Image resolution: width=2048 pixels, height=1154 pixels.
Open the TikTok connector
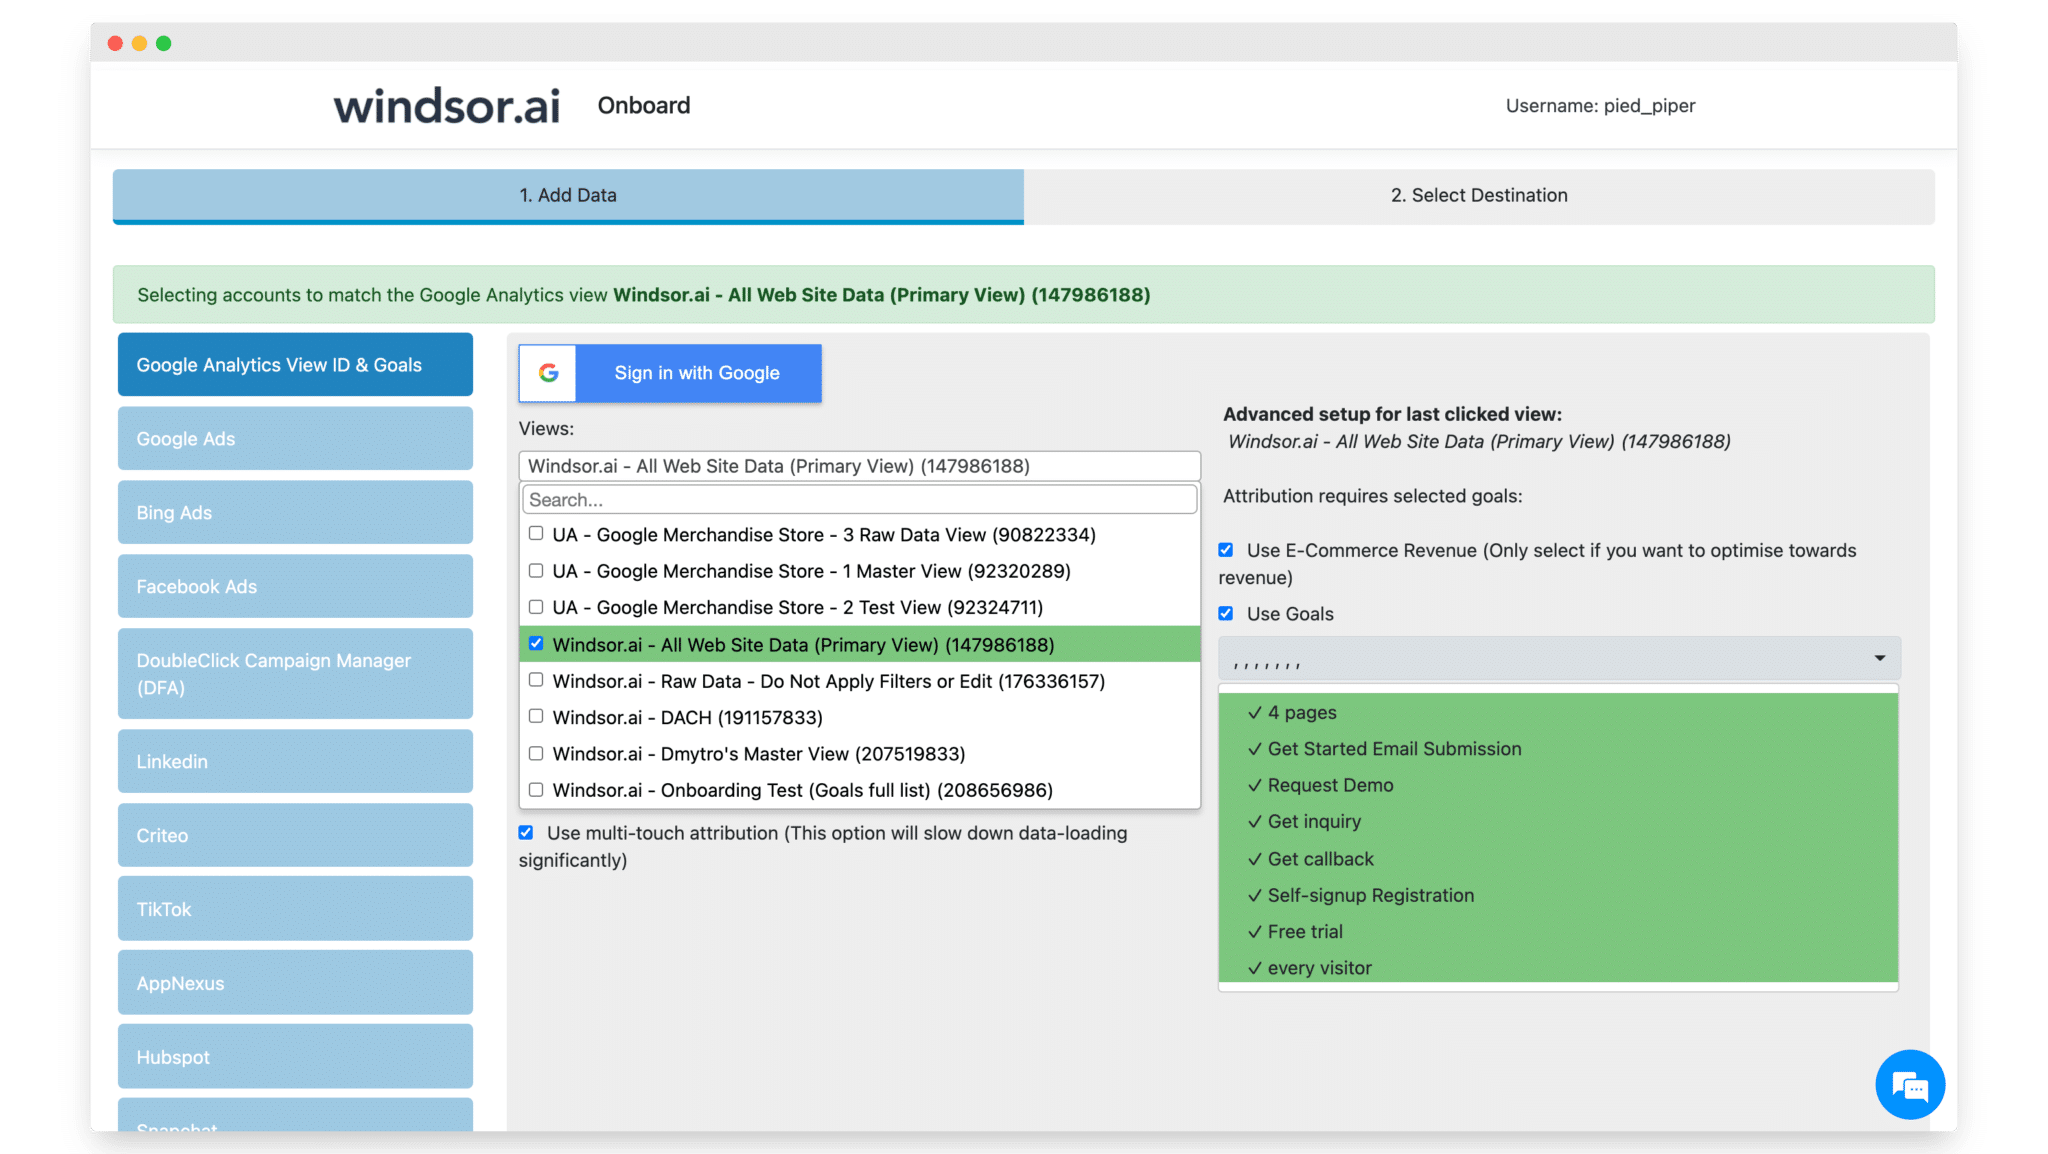294,908
